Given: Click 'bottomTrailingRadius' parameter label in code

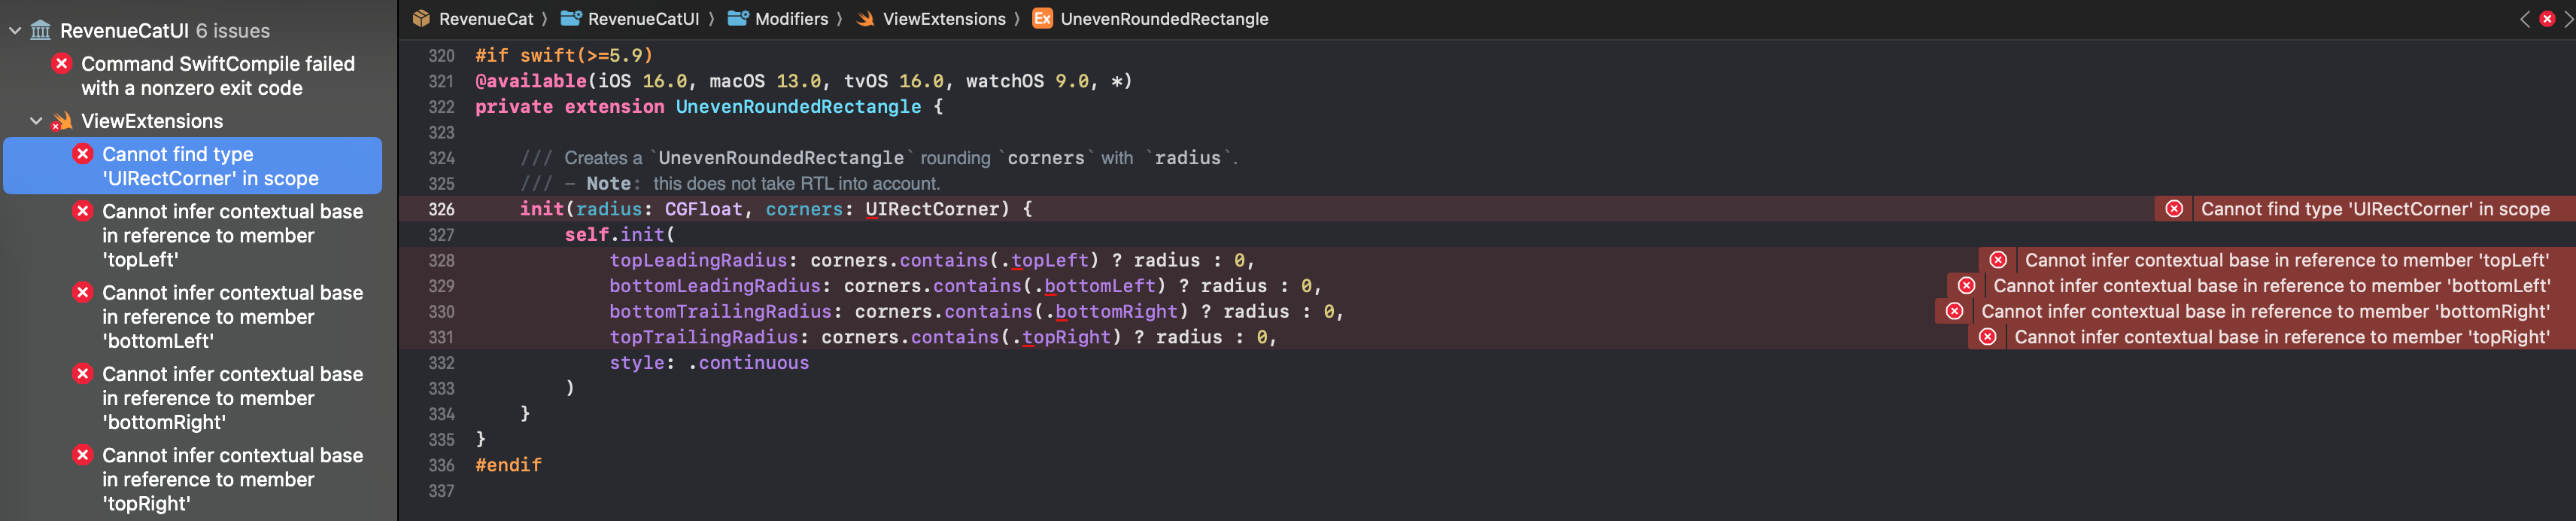Looking at the screenshot, I should pos(720,311).
